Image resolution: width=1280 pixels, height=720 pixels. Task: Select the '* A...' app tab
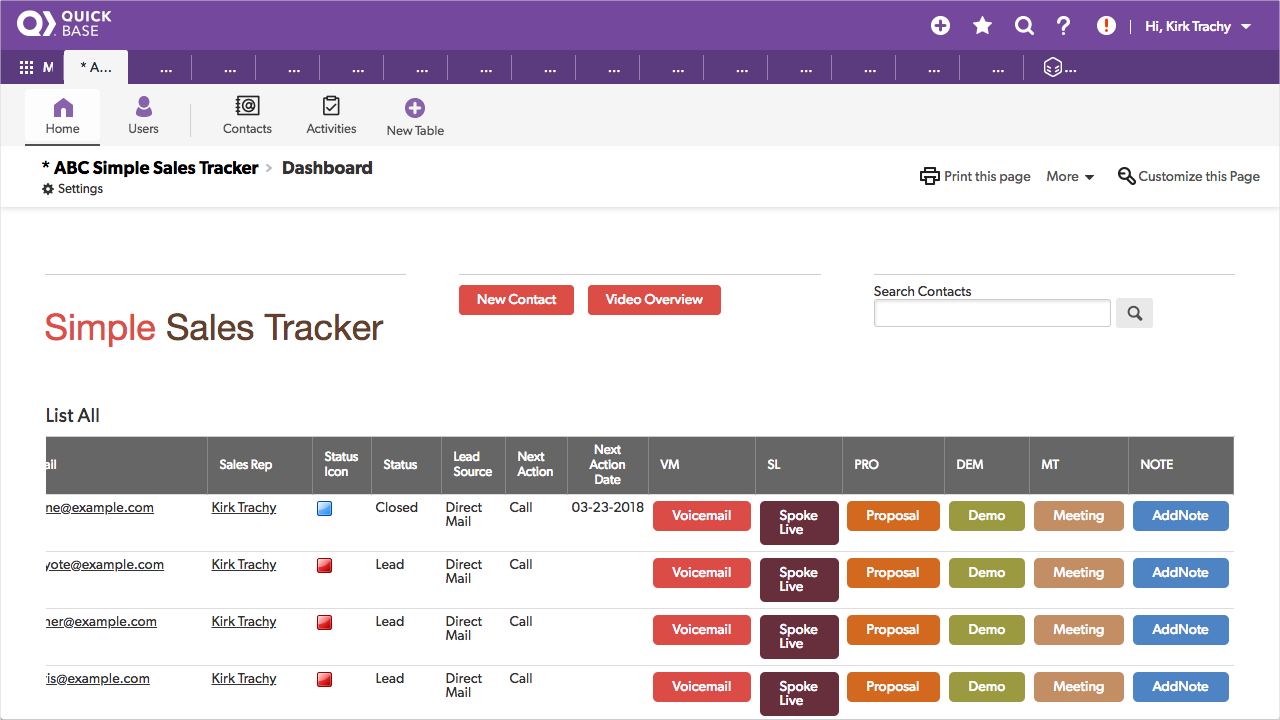point(96,67)
